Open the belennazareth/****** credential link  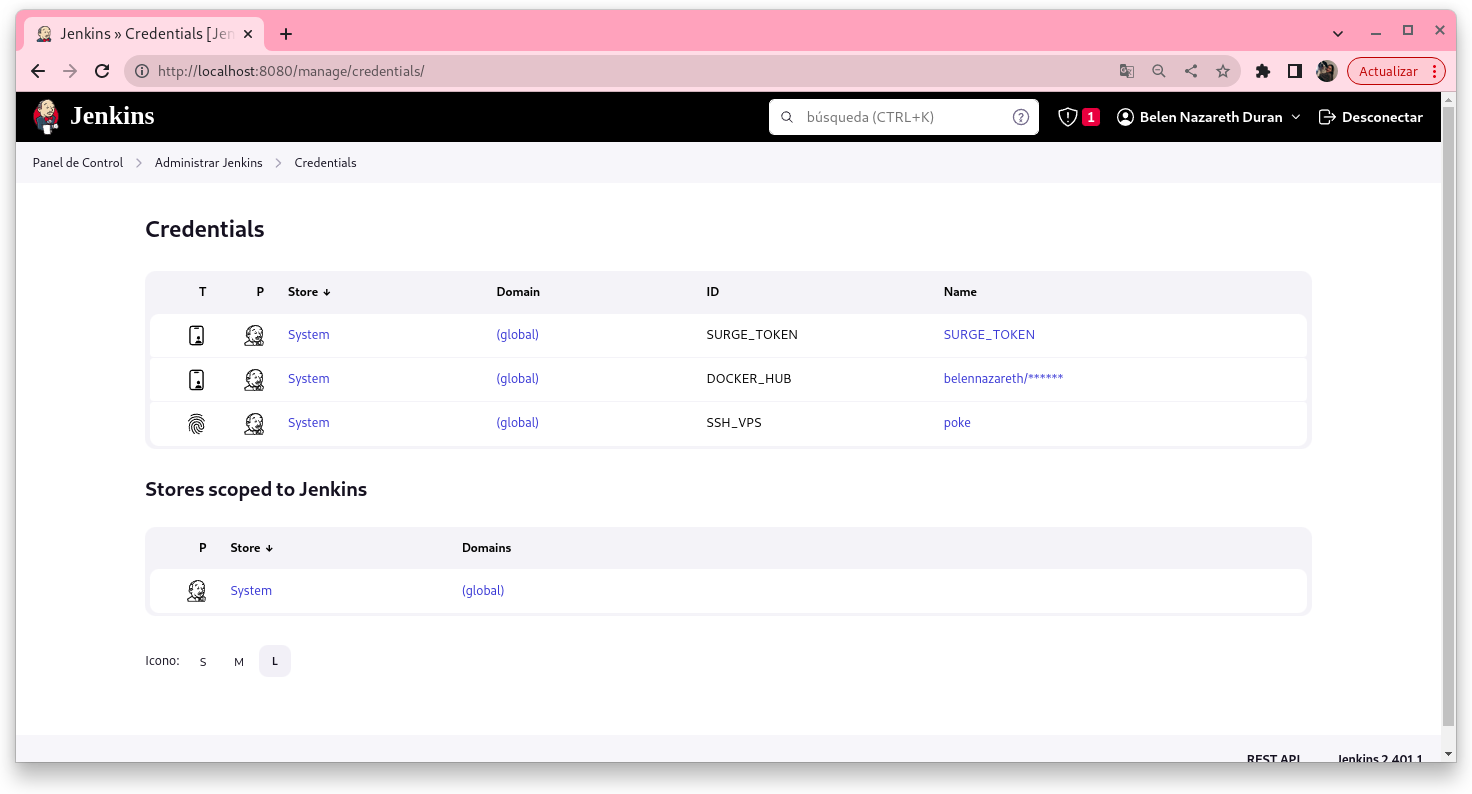1002,379
